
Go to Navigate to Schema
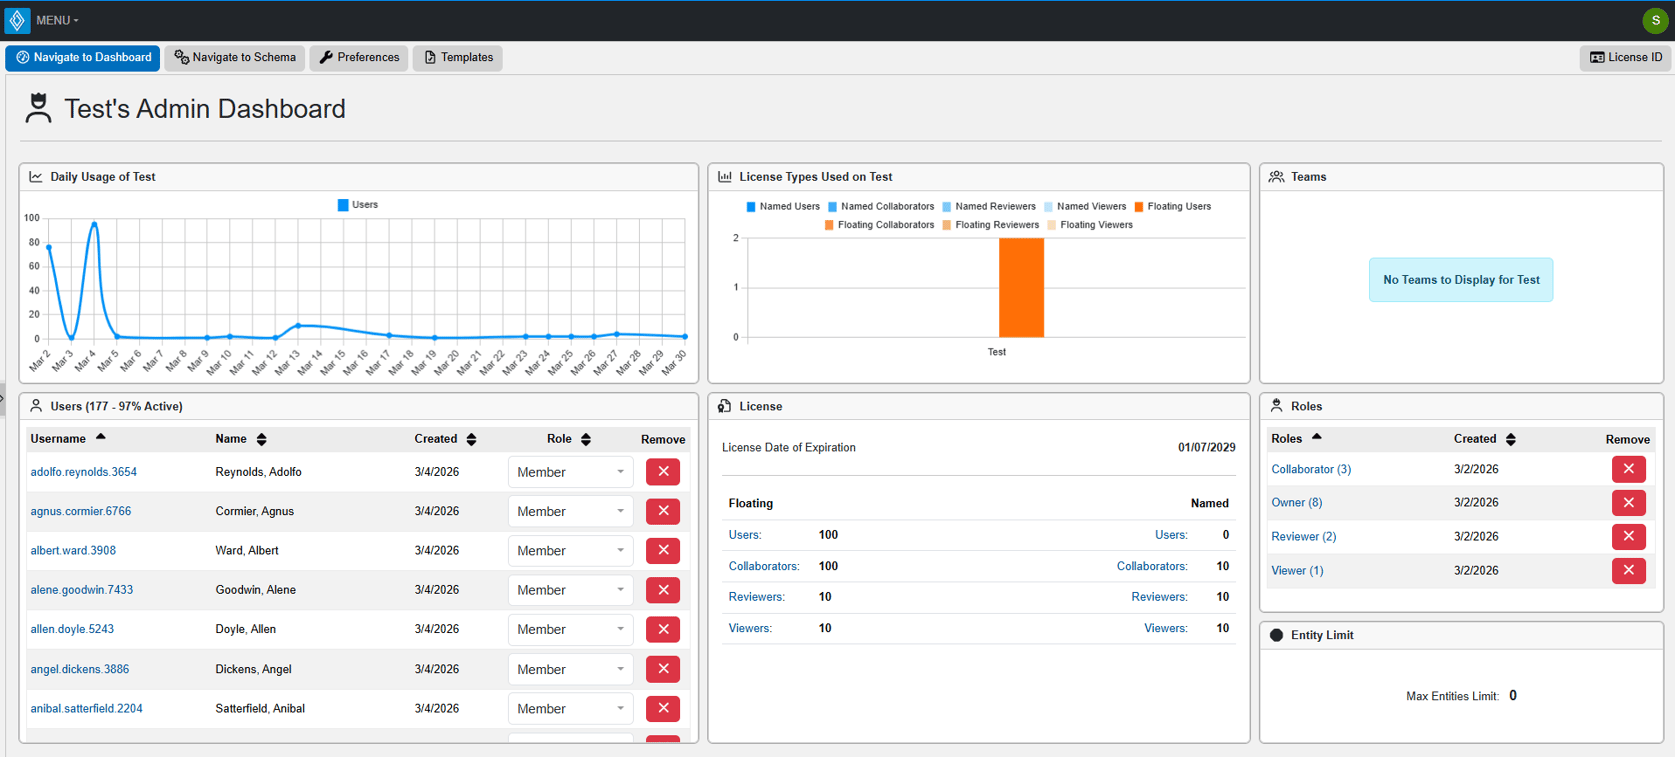tap(235, 58)
